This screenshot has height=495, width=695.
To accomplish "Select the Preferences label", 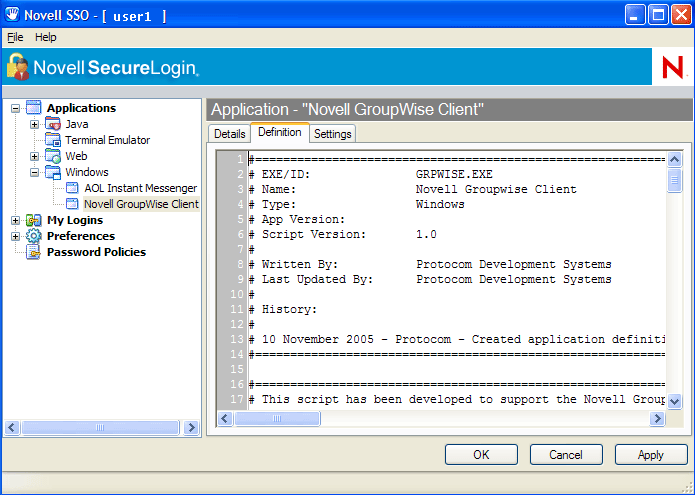I will 81,236.
